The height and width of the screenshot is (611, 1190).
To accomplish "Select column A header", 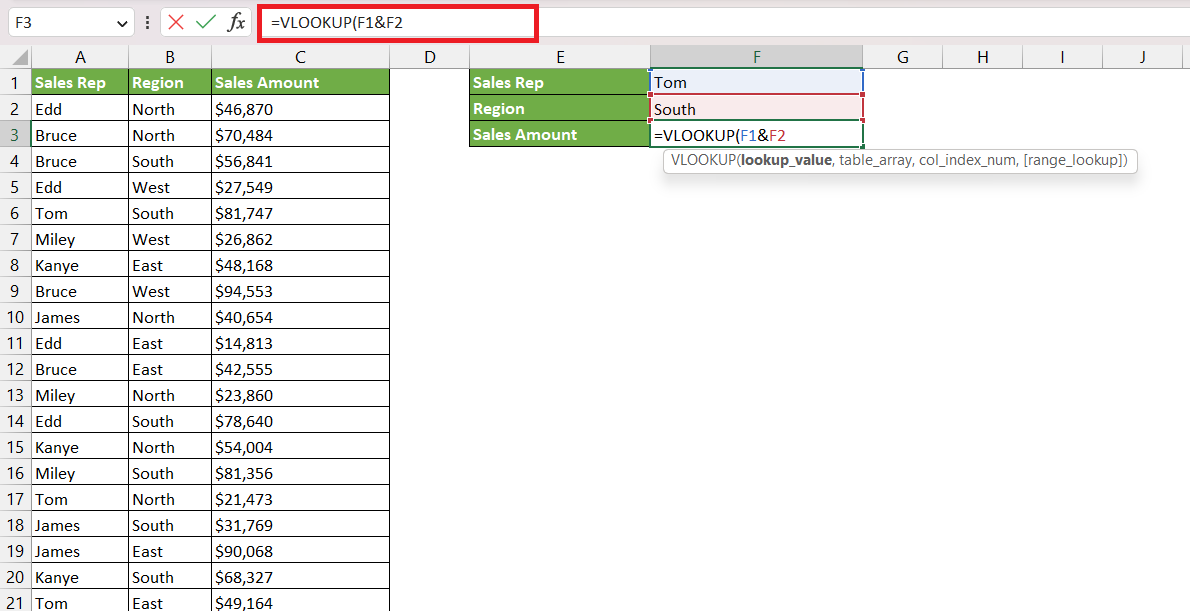I will [80, 57].
